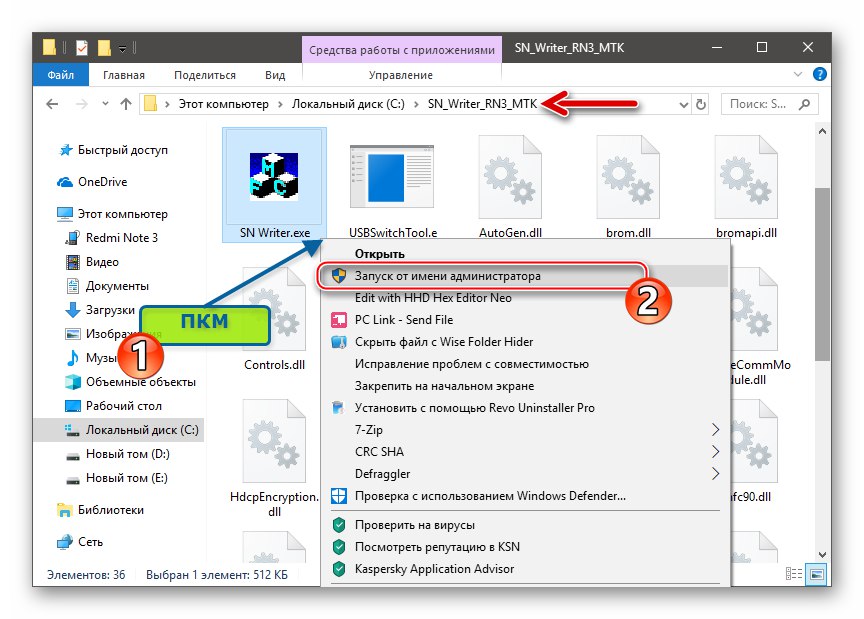Screen dimensions: 864x619
Task: Choose Открыть in the context menu
Action: pos(525,254)
